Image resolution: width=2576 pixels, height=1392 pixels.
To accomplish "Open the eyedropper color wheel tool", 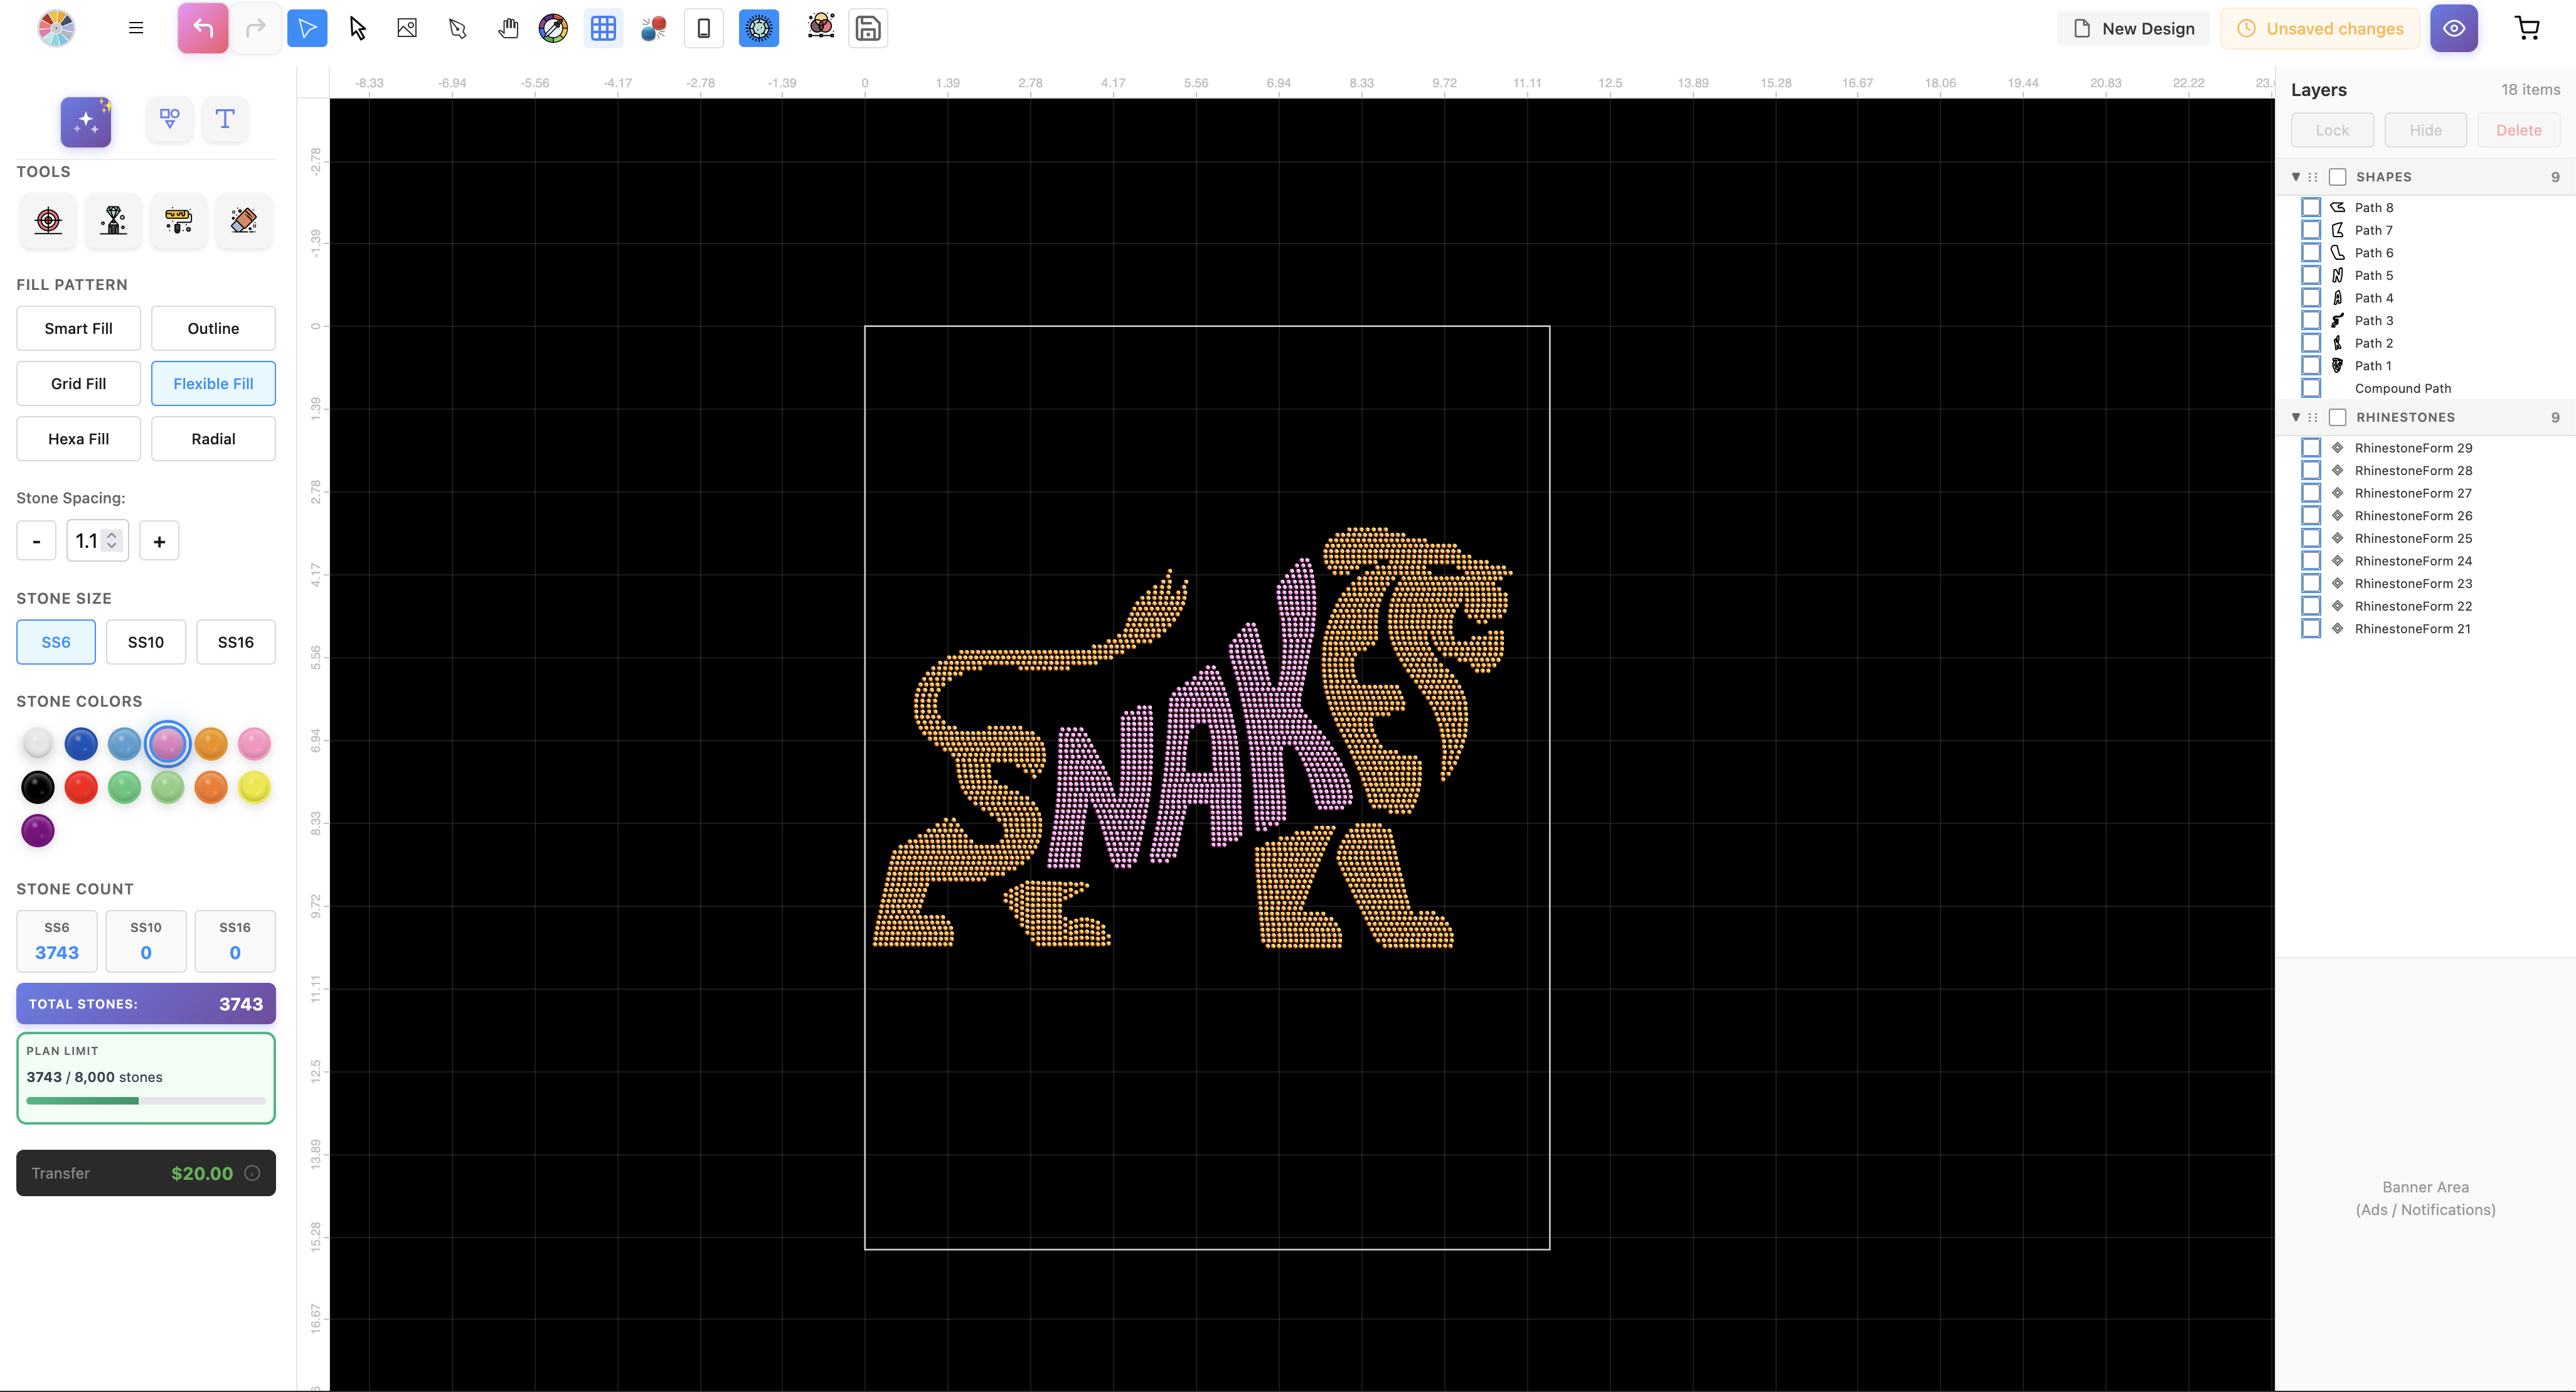I will tap(553, 28).
